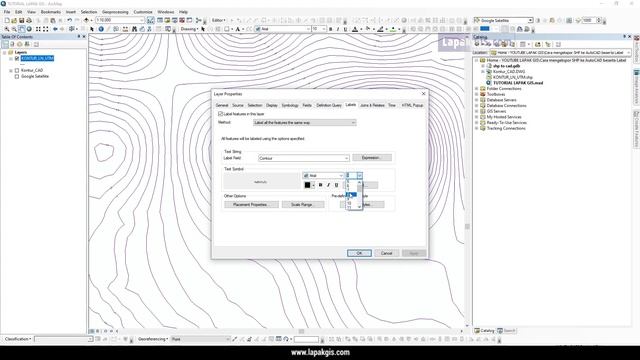Viewport: 640px width, 360px height.
Task: Click the Search tab beside Catalog at bottom
Action: (x=507, y=331)
